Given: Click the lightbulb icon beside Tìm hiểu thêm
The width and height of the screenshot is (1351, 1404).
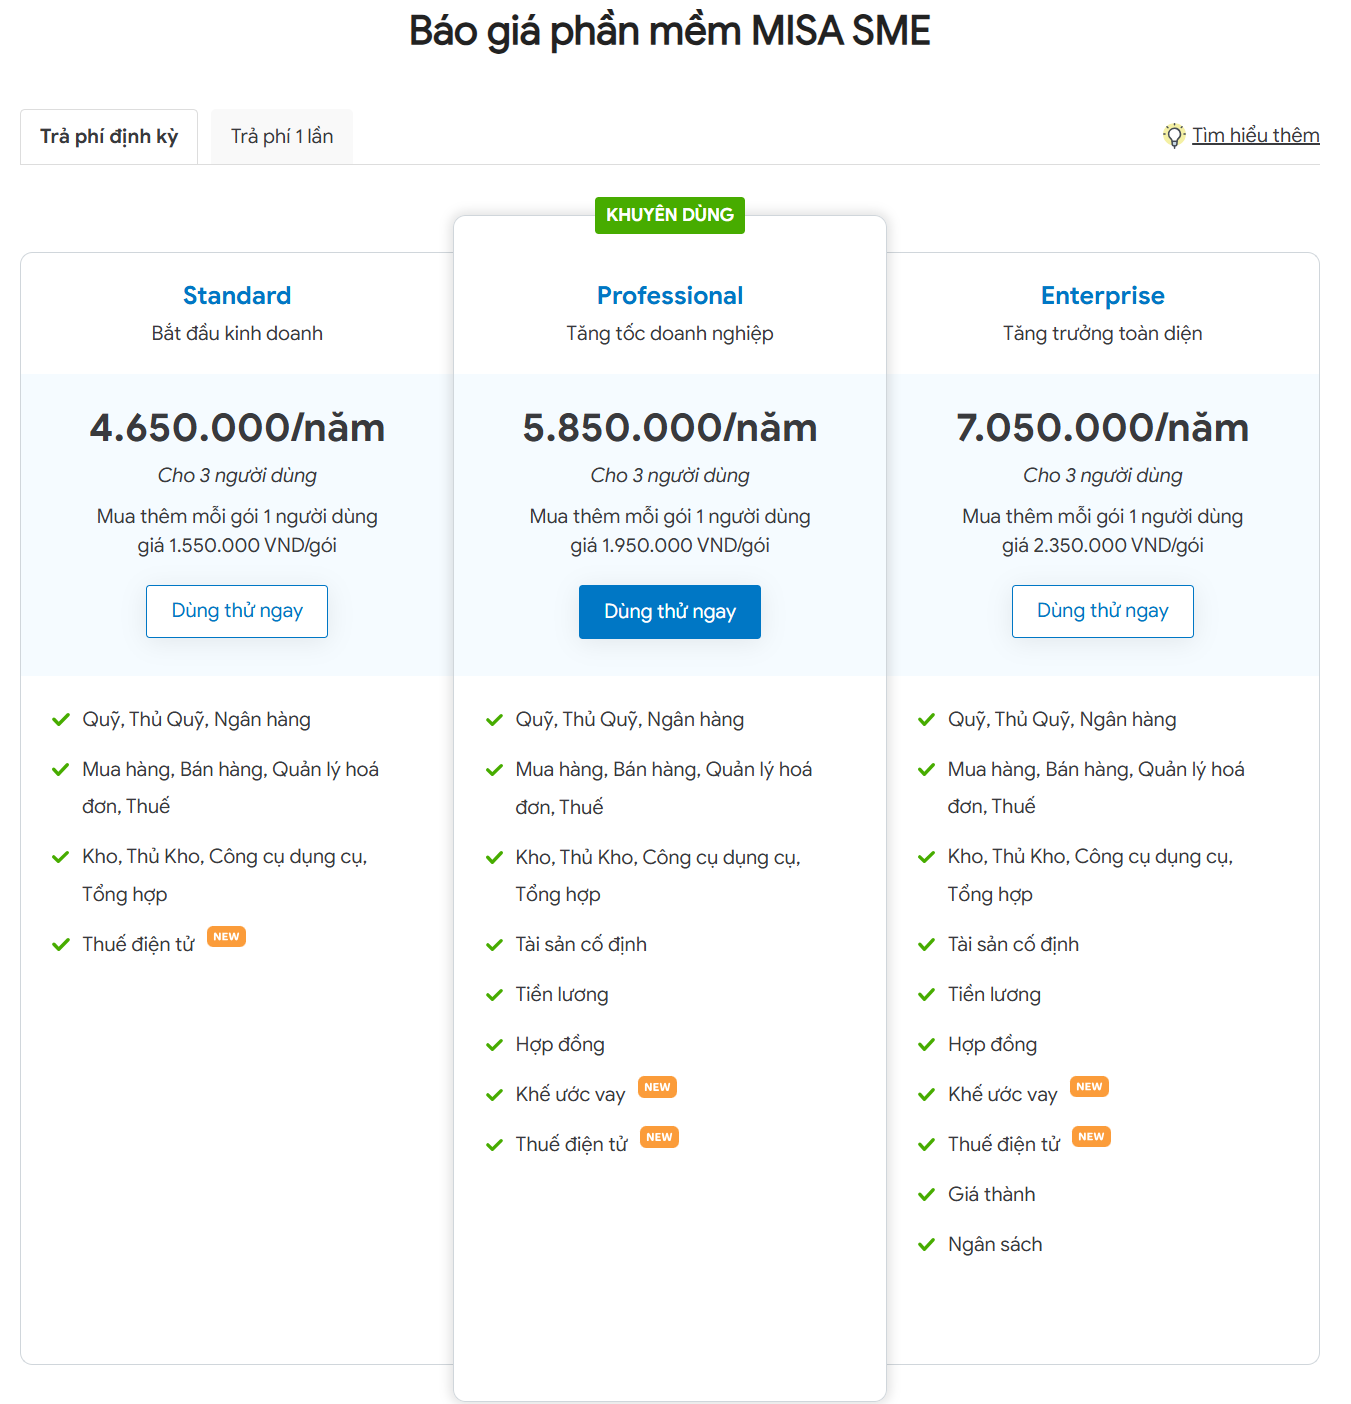Looking at the screenshot, I should pyautogui.click(x=1173, y=136).
